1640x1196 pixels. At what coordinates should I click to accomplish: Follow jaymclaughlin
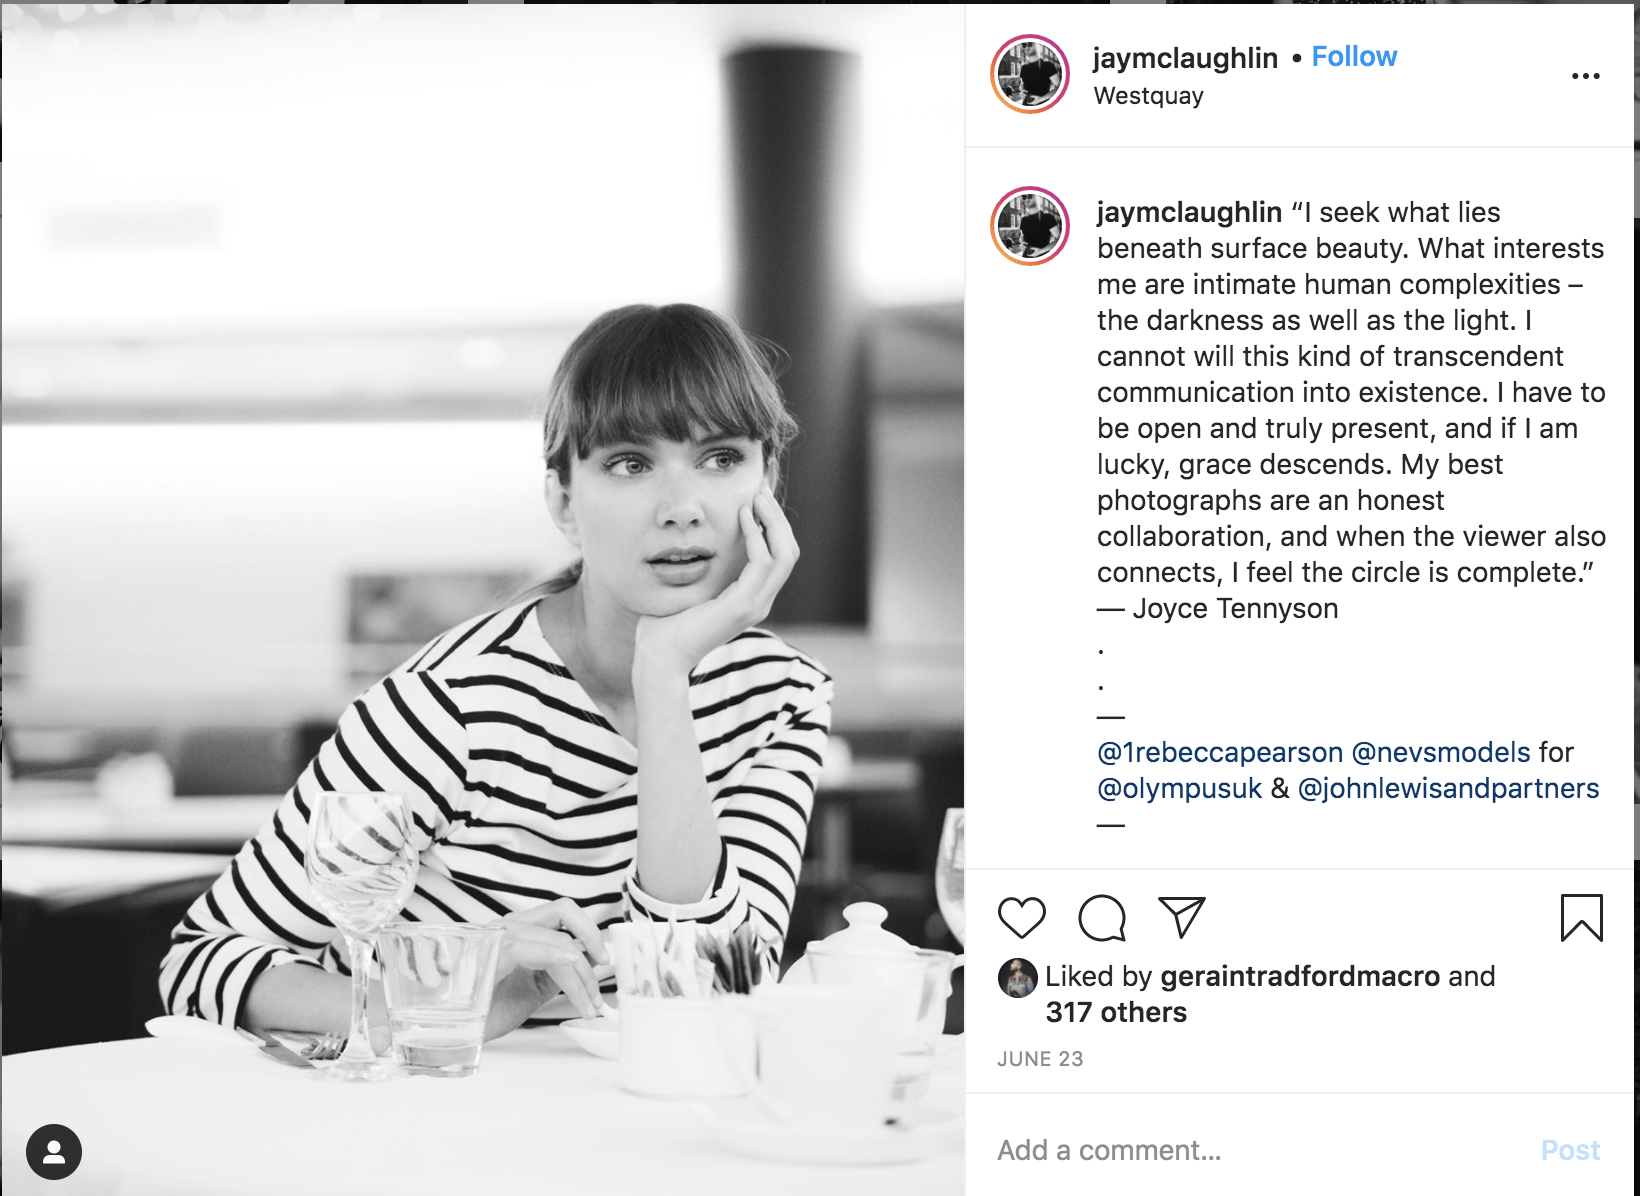click(1354, 57)
